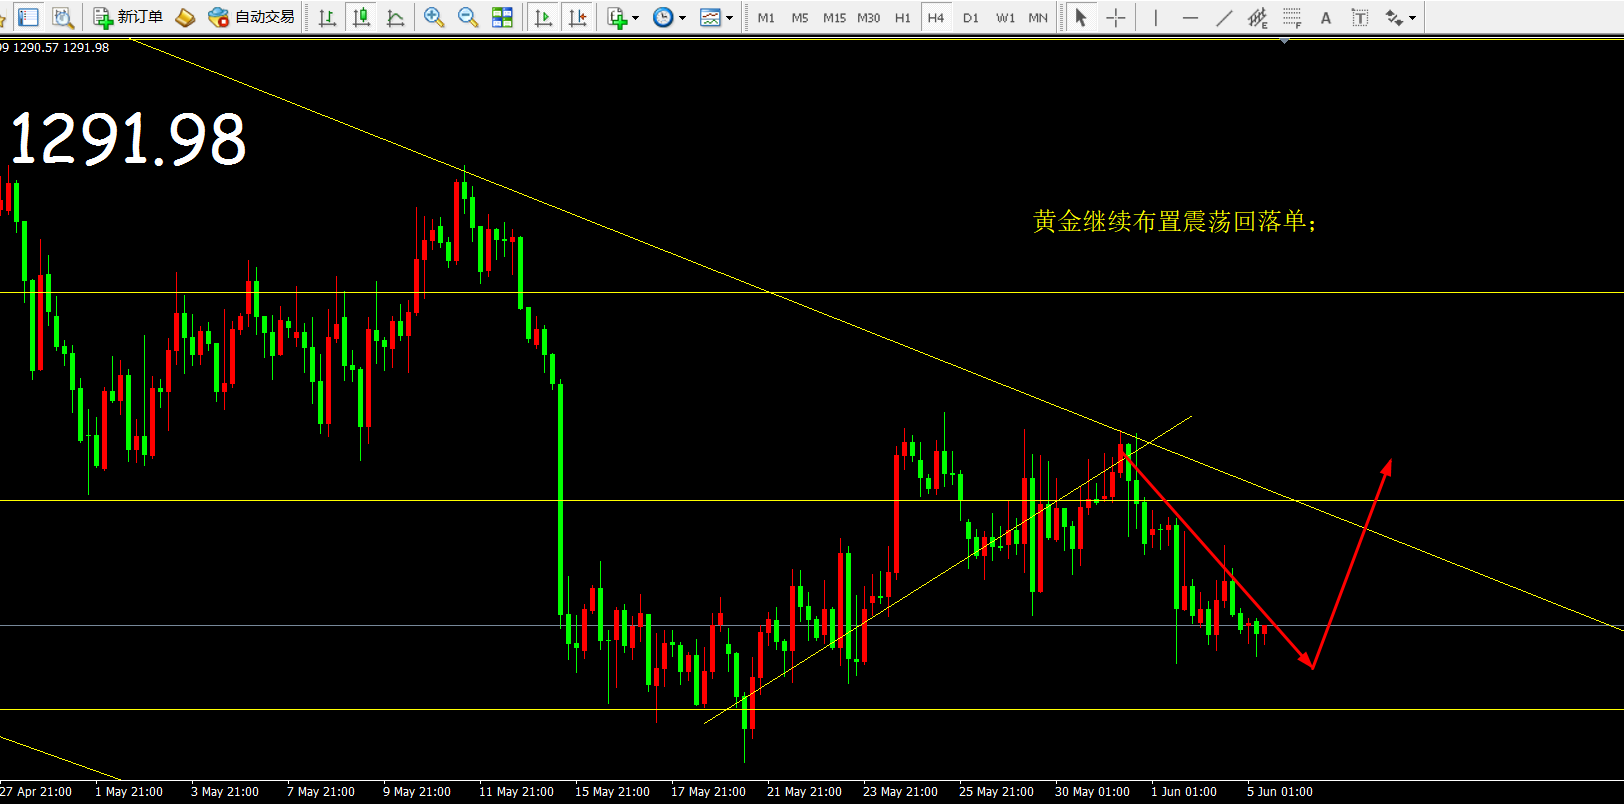Tile chart windows with the grid icon

[x=502, y=17]
